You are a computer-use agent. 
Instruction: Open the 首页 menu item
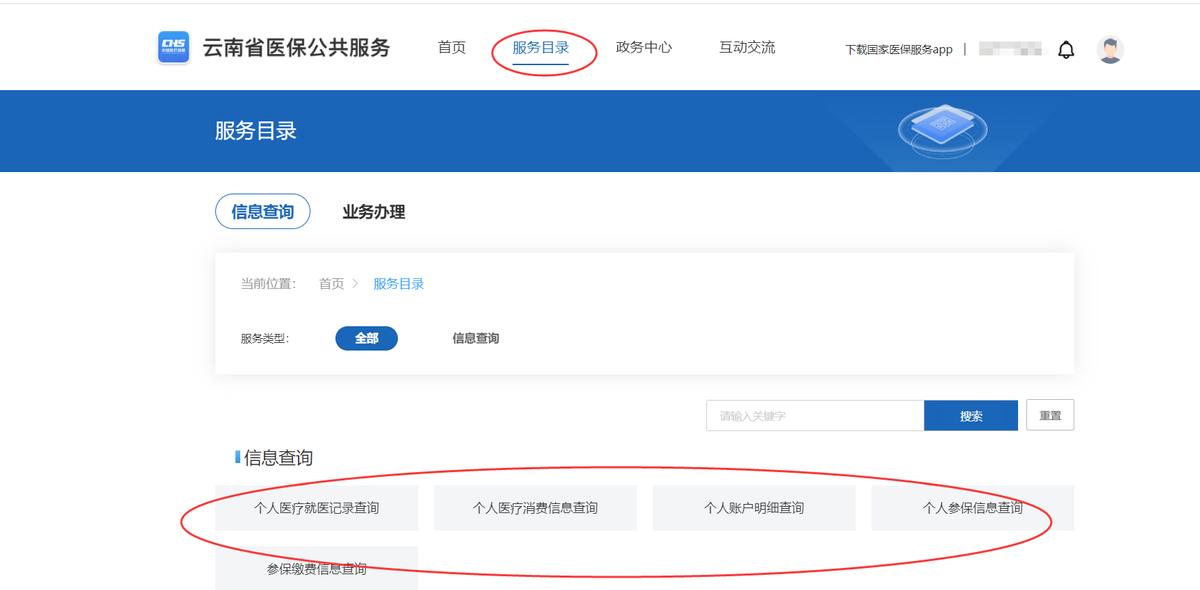pyautogui.click(x=451, y=46)
